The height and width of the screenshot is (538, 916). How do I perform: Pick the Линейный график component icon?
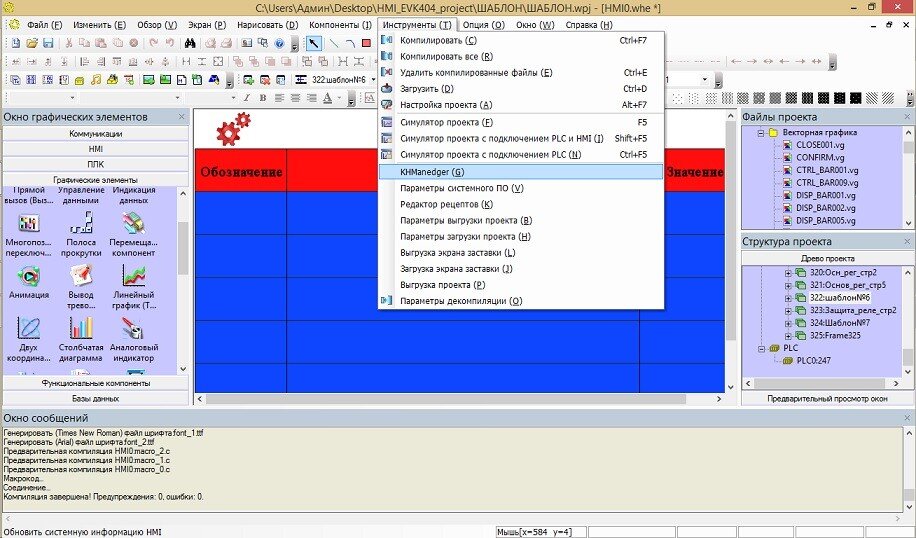pos(133,276)
